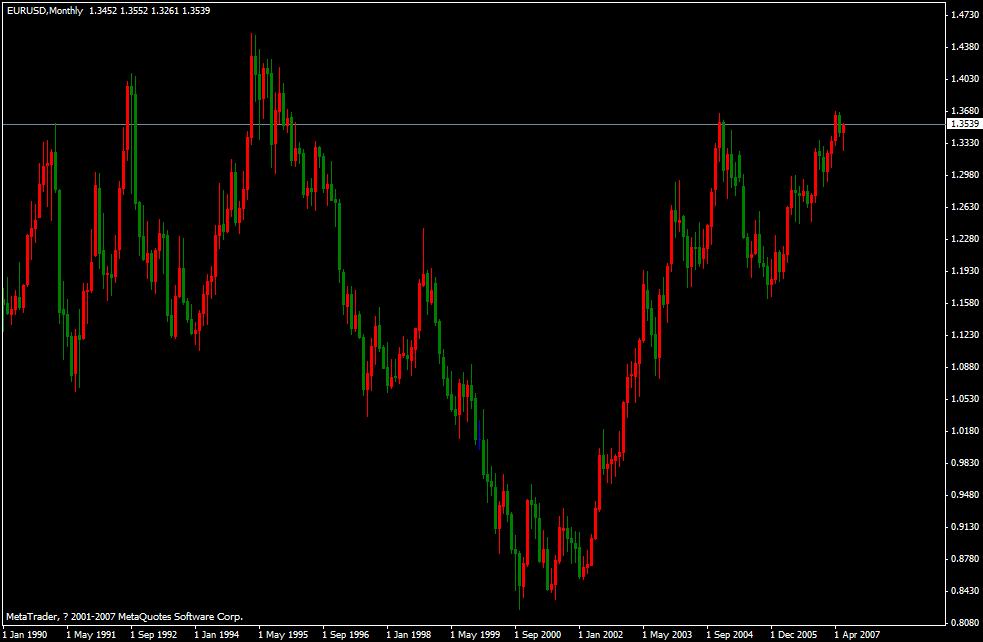Click the 1 Sep 2004 date label

(x=729, y=634)
